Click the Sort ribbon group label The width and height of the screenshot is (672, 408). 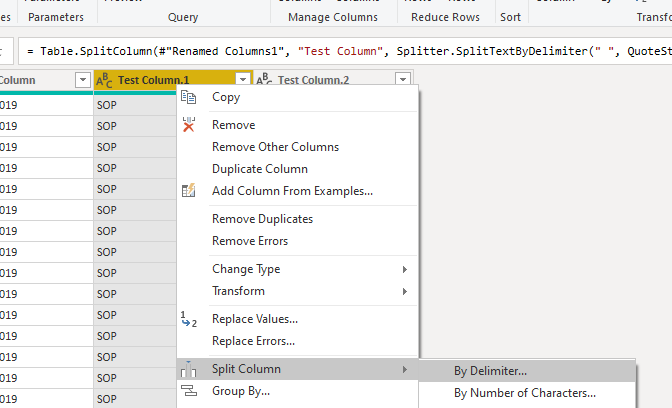510,17
